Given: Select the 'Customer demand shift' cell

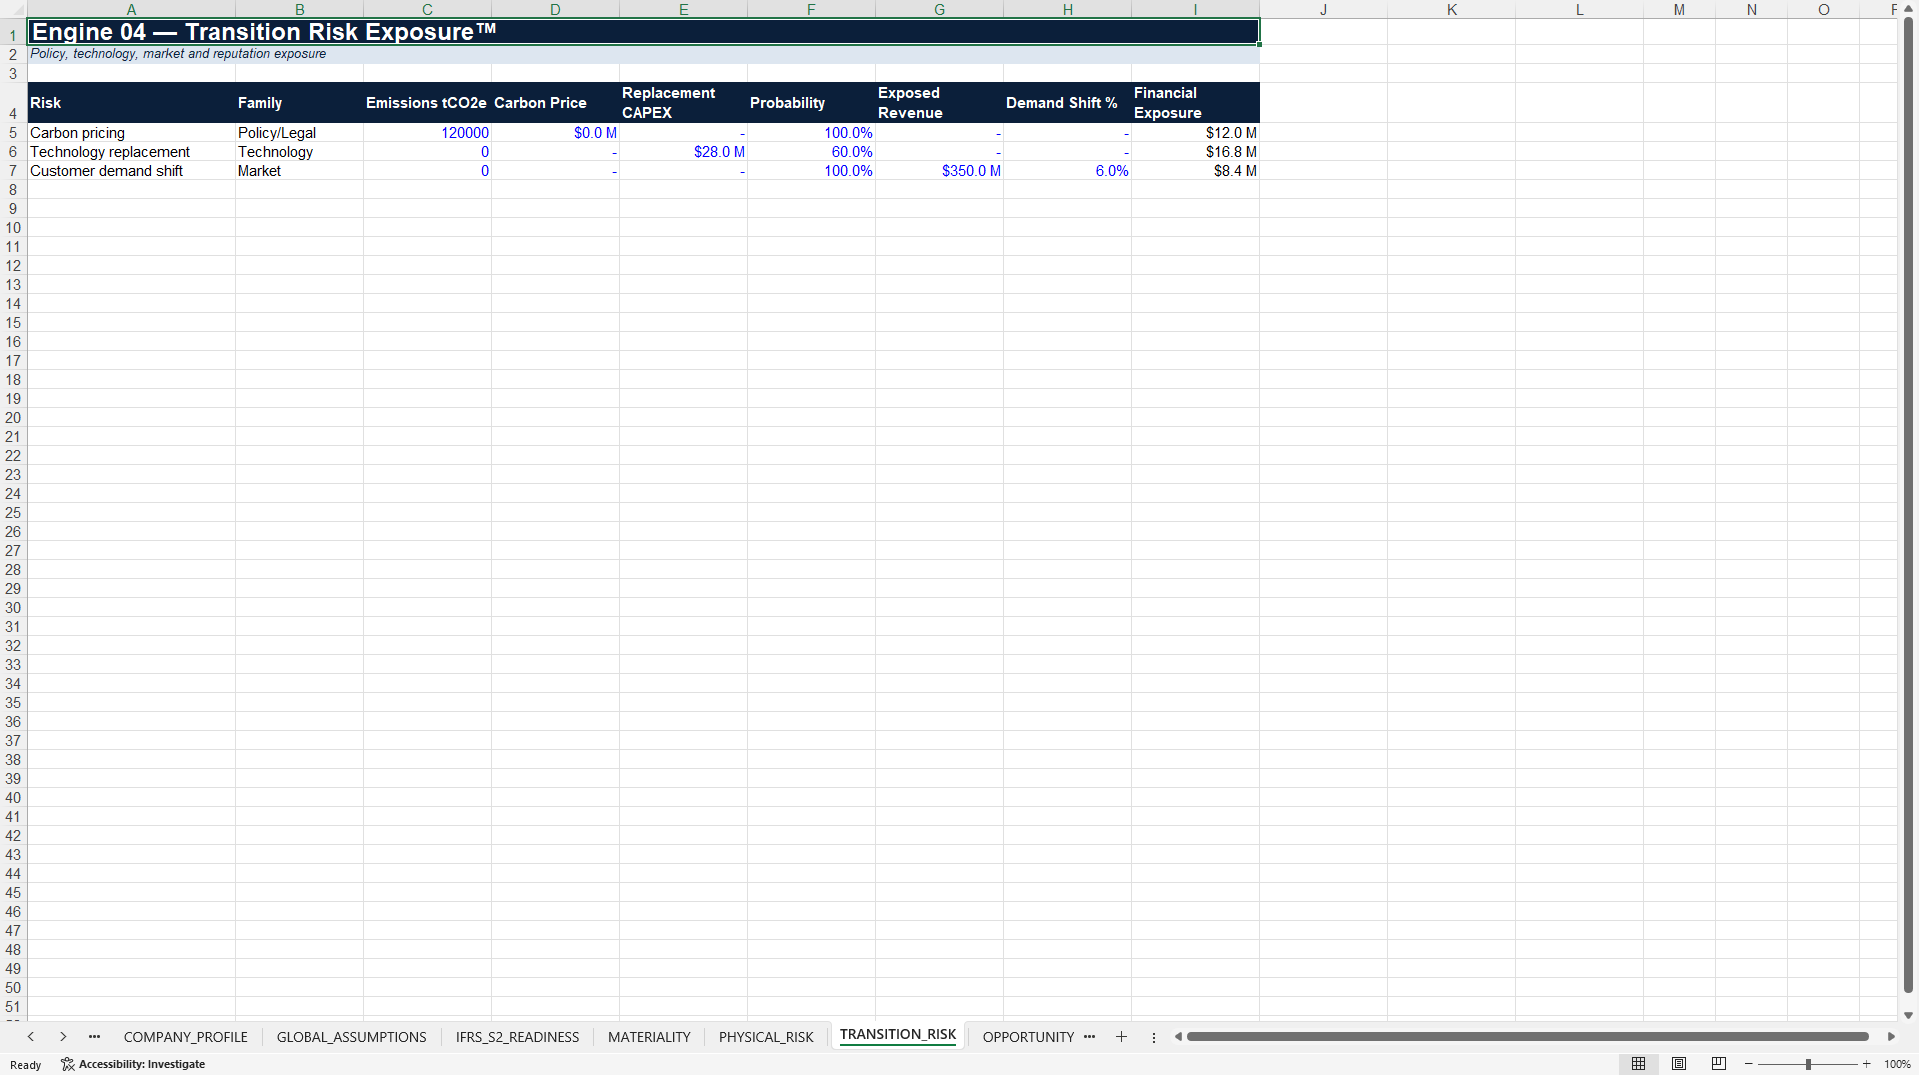Looking at the screenshot, I should (131, 171).
